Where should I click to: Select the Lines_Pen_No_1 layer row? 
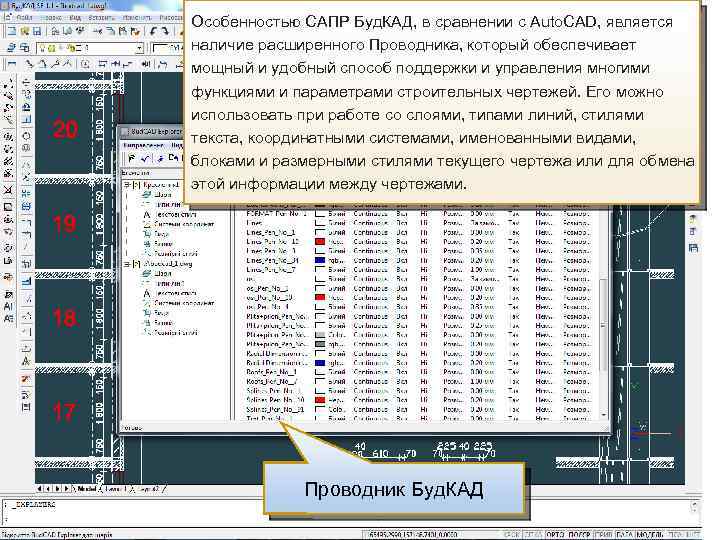(x=417, y=232)
